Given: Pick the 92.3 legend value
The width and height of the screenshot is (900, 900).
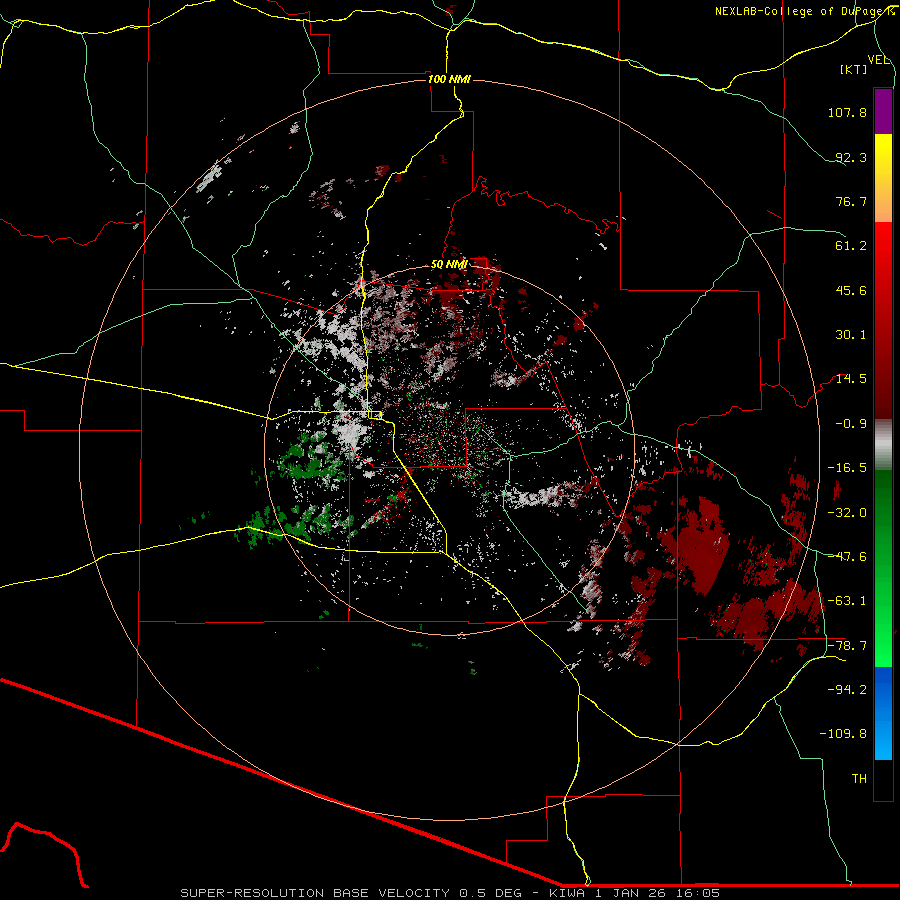Looking at the screenshot, I should (851, 157).
